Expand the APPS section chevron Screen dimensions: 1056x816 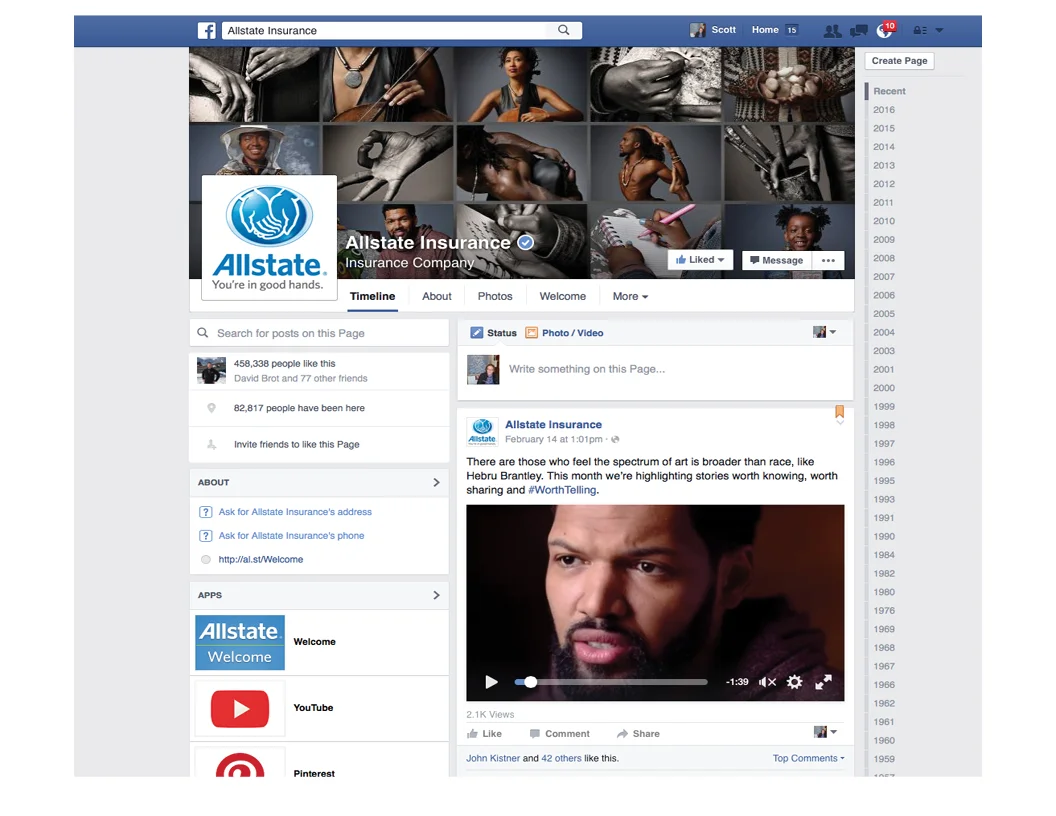tap(436, 595)
